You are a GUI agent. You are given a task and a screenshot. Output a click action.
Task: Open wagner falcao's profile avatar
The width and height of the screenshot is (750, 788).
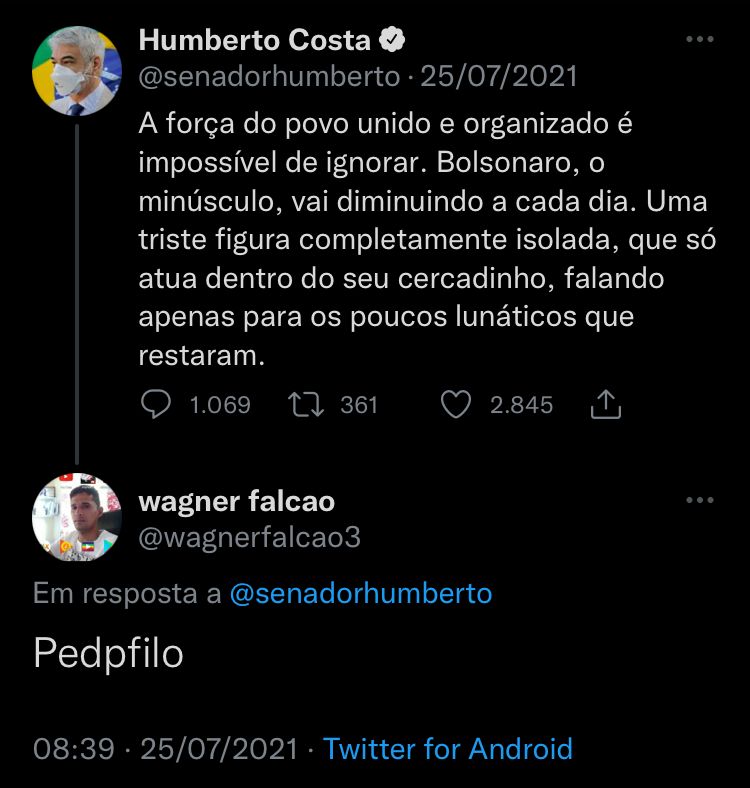77,517
